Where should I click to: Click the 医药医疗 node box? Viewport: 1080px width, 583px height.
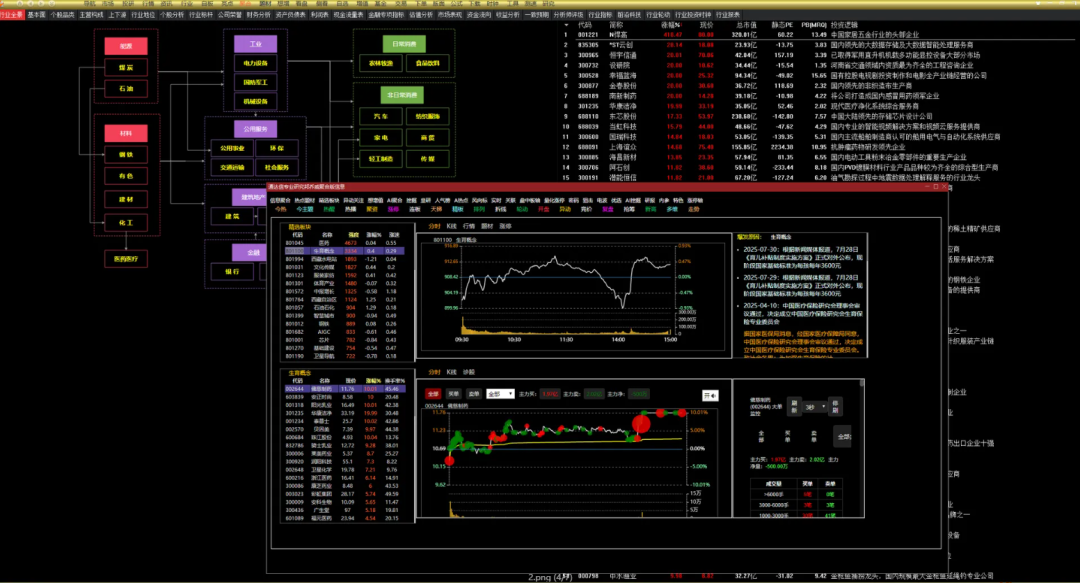(126, 258)
